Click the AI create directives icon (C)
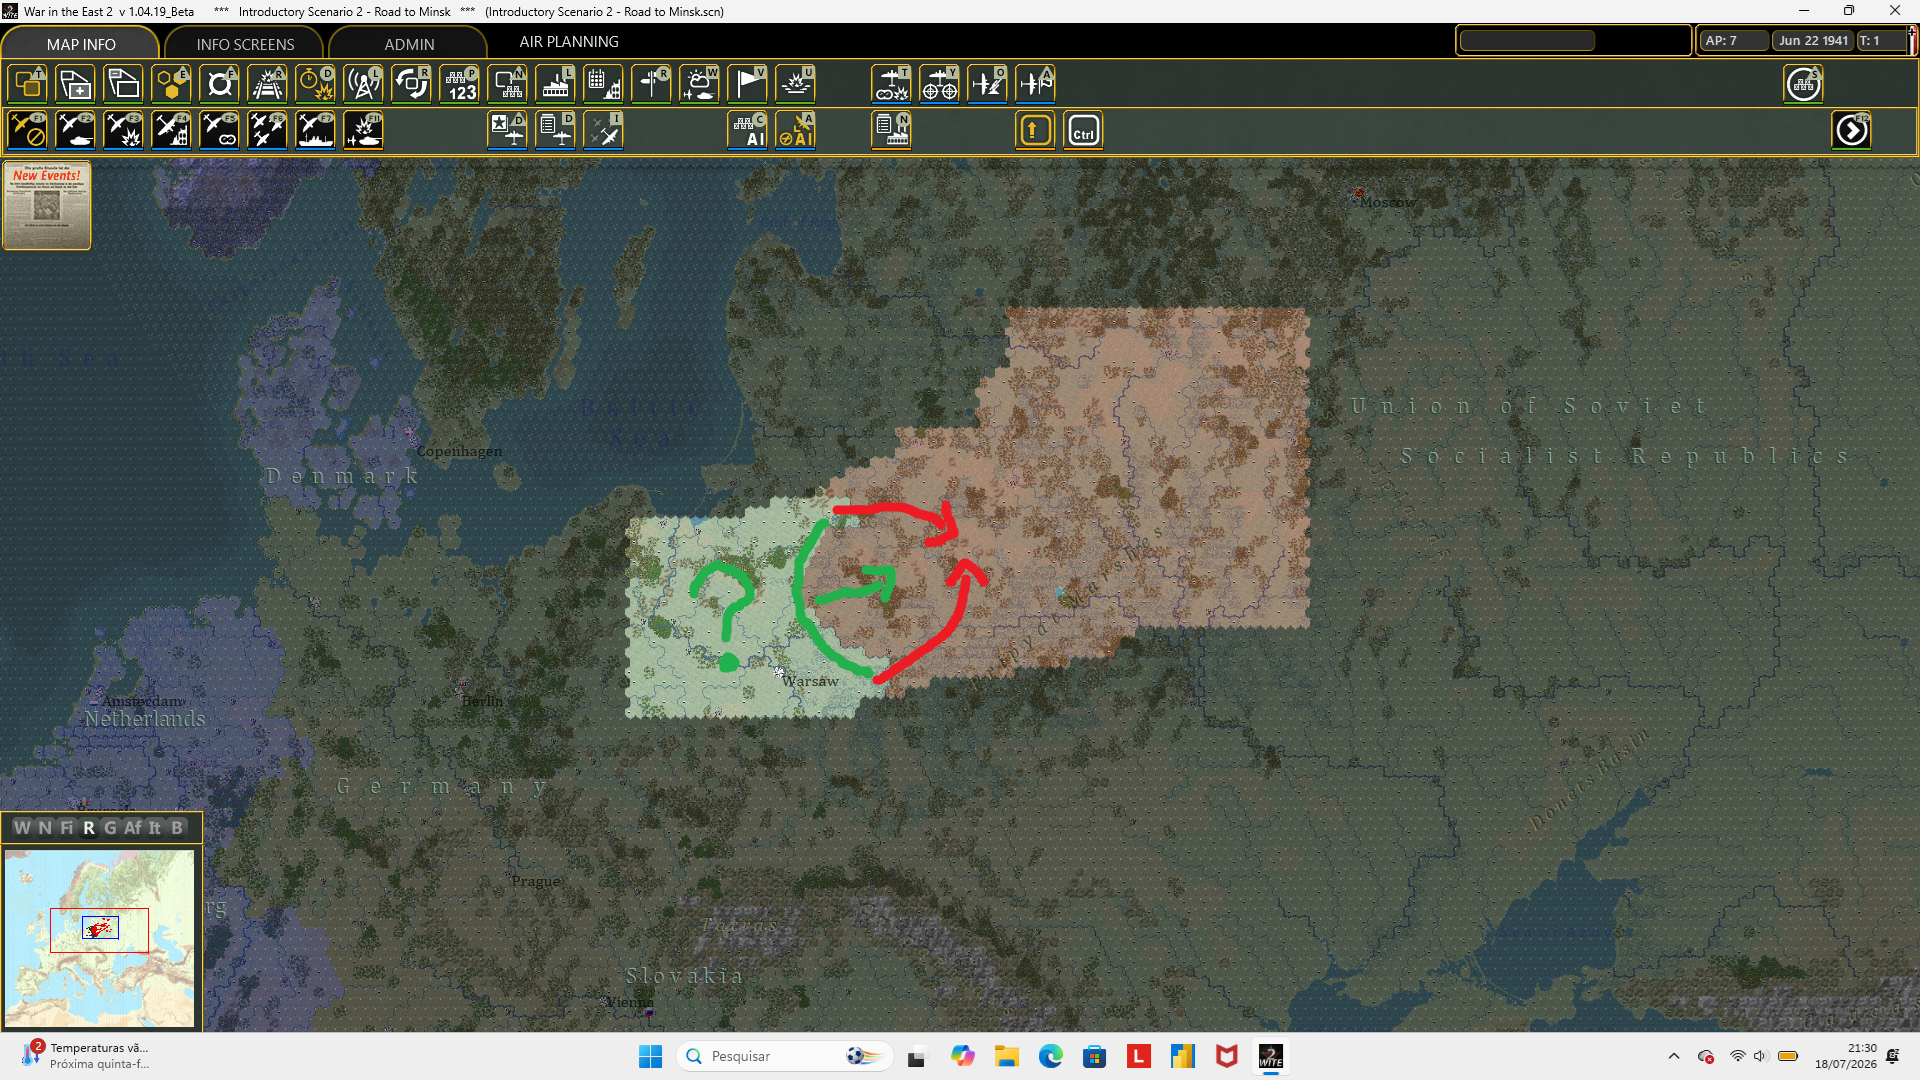Screen dimensions: 1920x1080 click(x=748, y=130)
